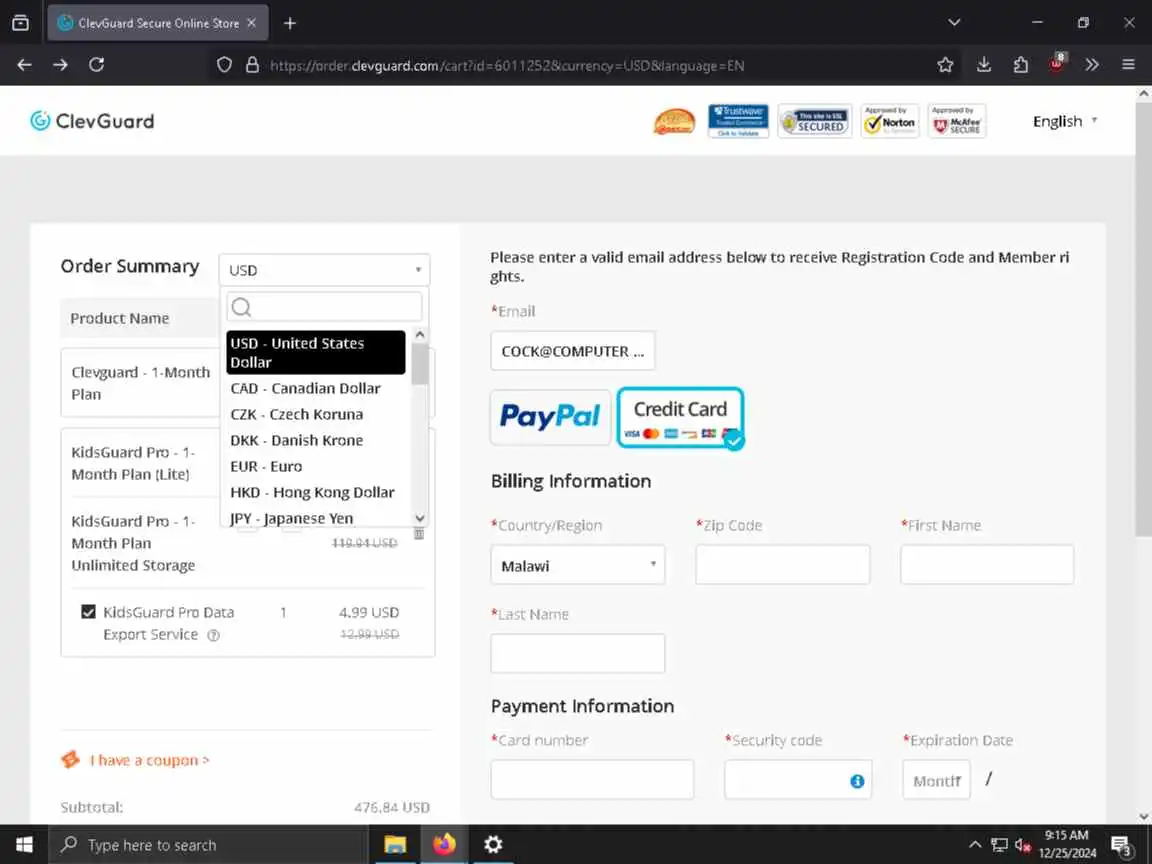Click the First Name field
This screenshot has height=864, width=1152.
coord(987,565)
